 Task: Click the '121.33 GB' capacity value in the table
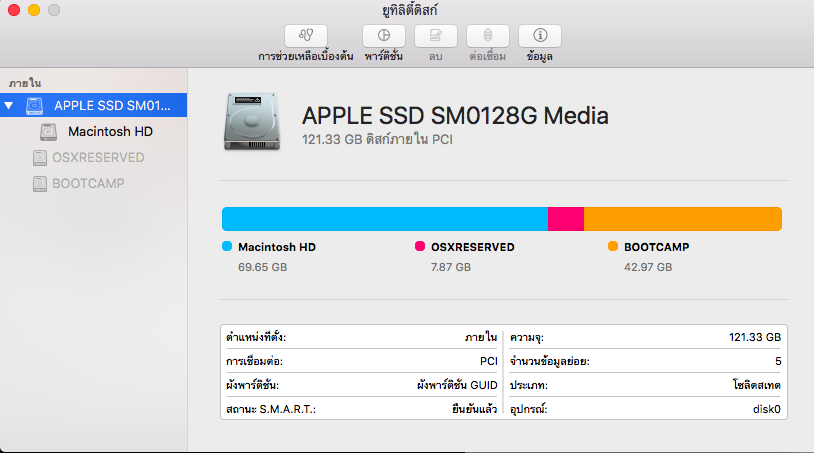point(755,337)
